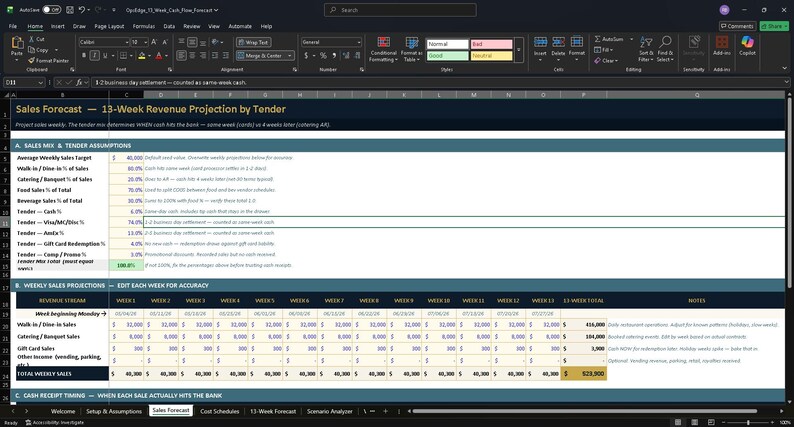Click the Top Align icon
Viewport: 794px width, 427px height.
(181, 42)
